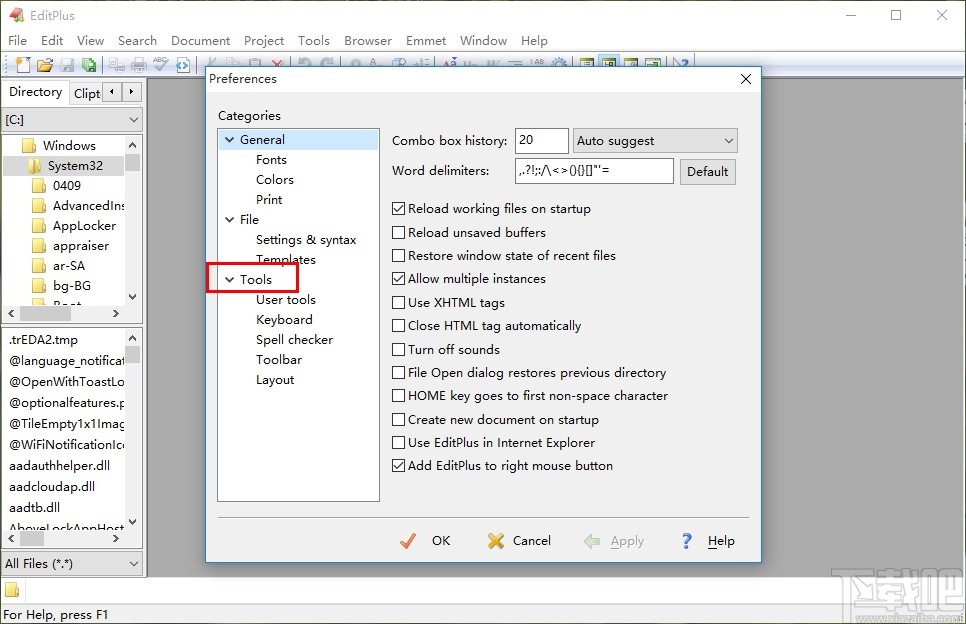Screen dimensions: 966x624
Task: Create a new document from the toolbar
Action: [x=22, y=64]
